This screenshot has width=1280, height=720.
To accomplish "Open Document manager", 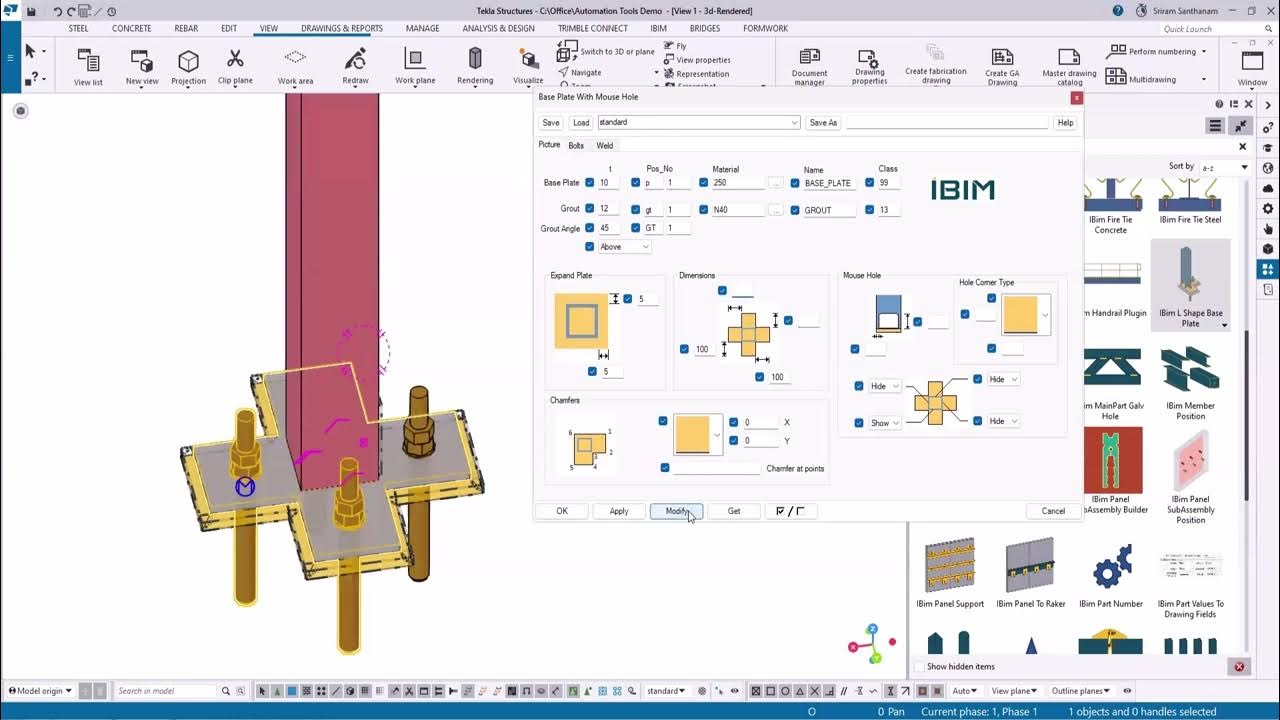I will 809,67.
